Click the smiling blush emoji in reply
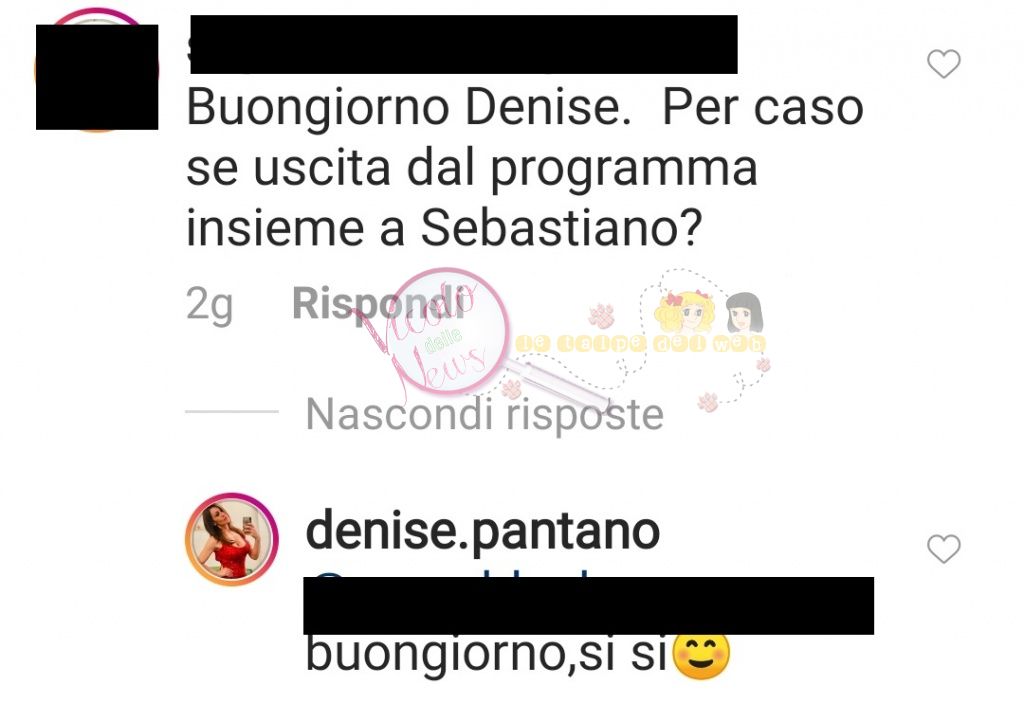The height and width of the screenshot is (703, 1024). [701, 656]
